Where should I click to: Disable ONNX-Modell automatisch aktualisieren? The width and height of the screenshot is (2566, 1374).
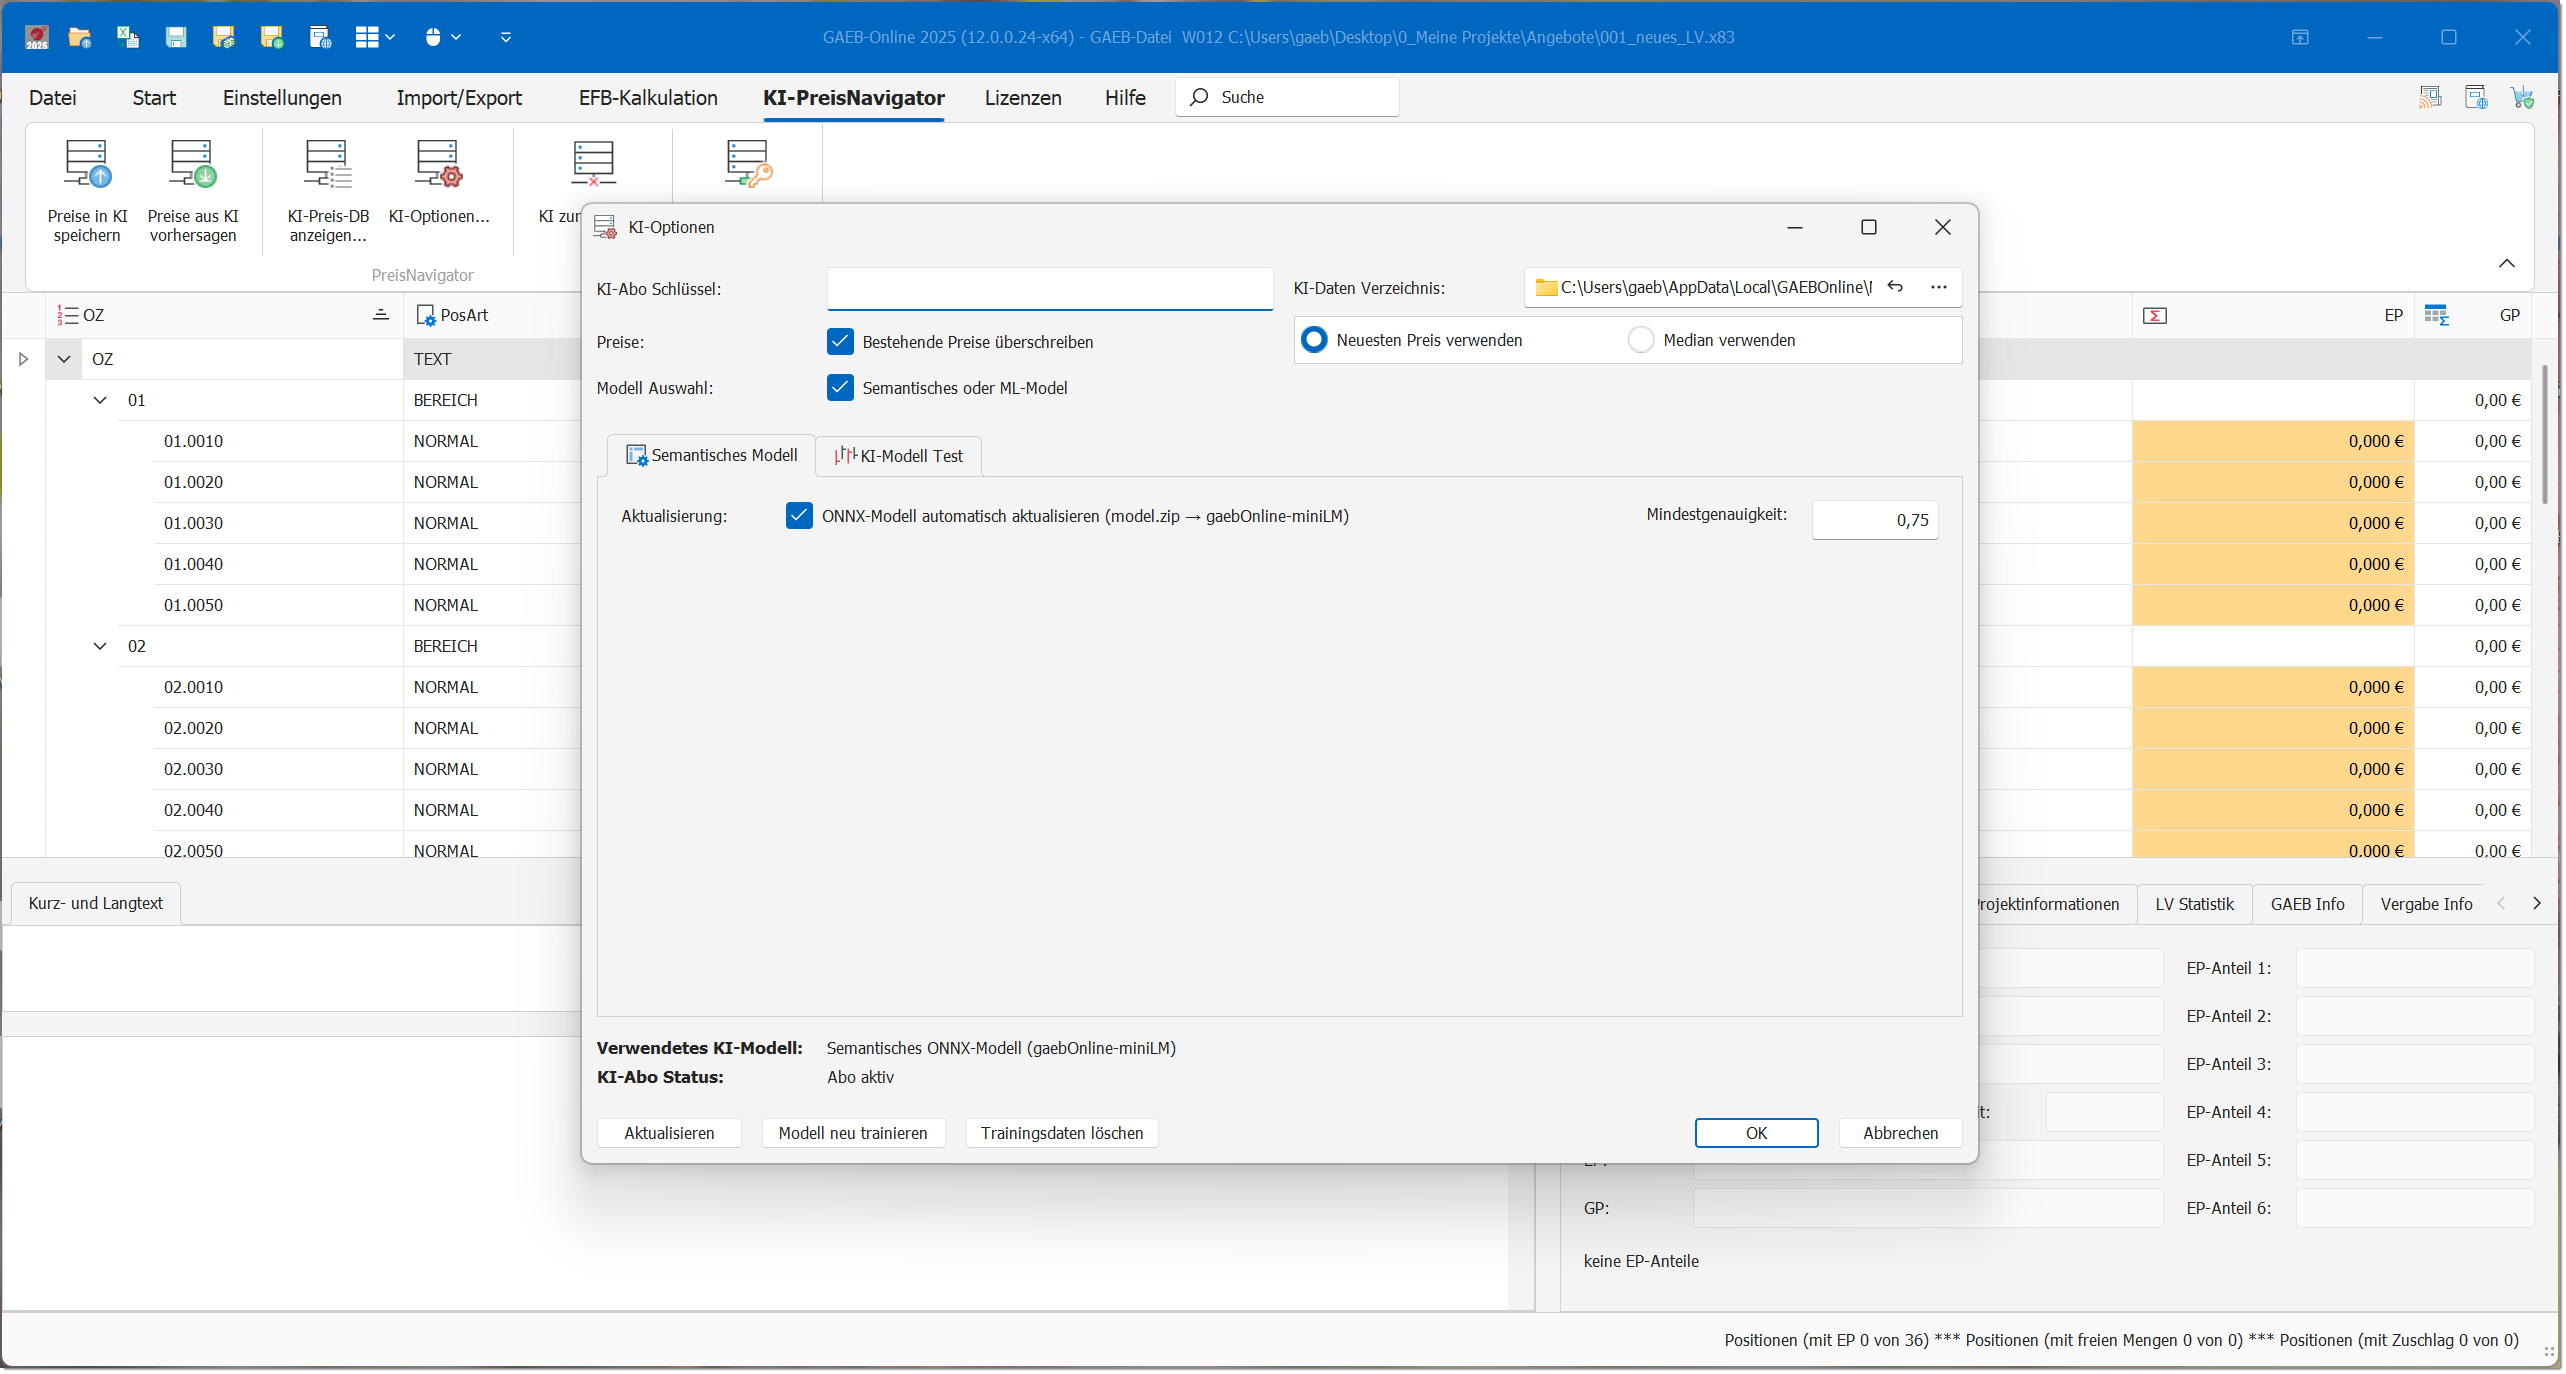pos(799,516)
